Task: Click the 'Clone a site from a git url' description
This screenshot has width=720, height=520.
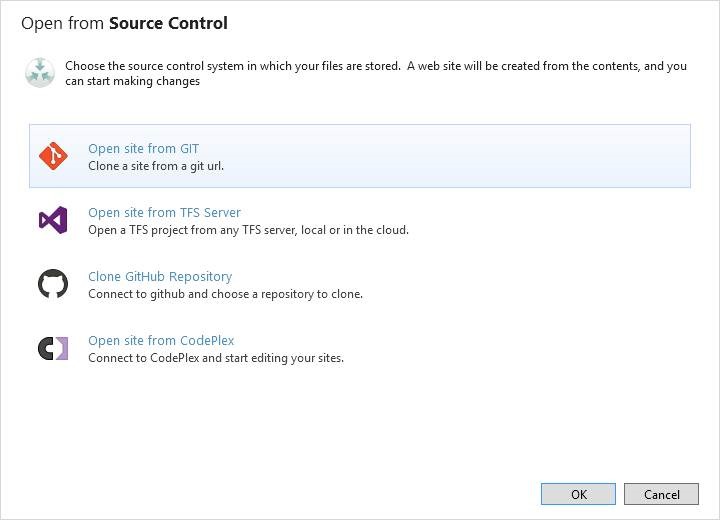Action: point(156,166)
